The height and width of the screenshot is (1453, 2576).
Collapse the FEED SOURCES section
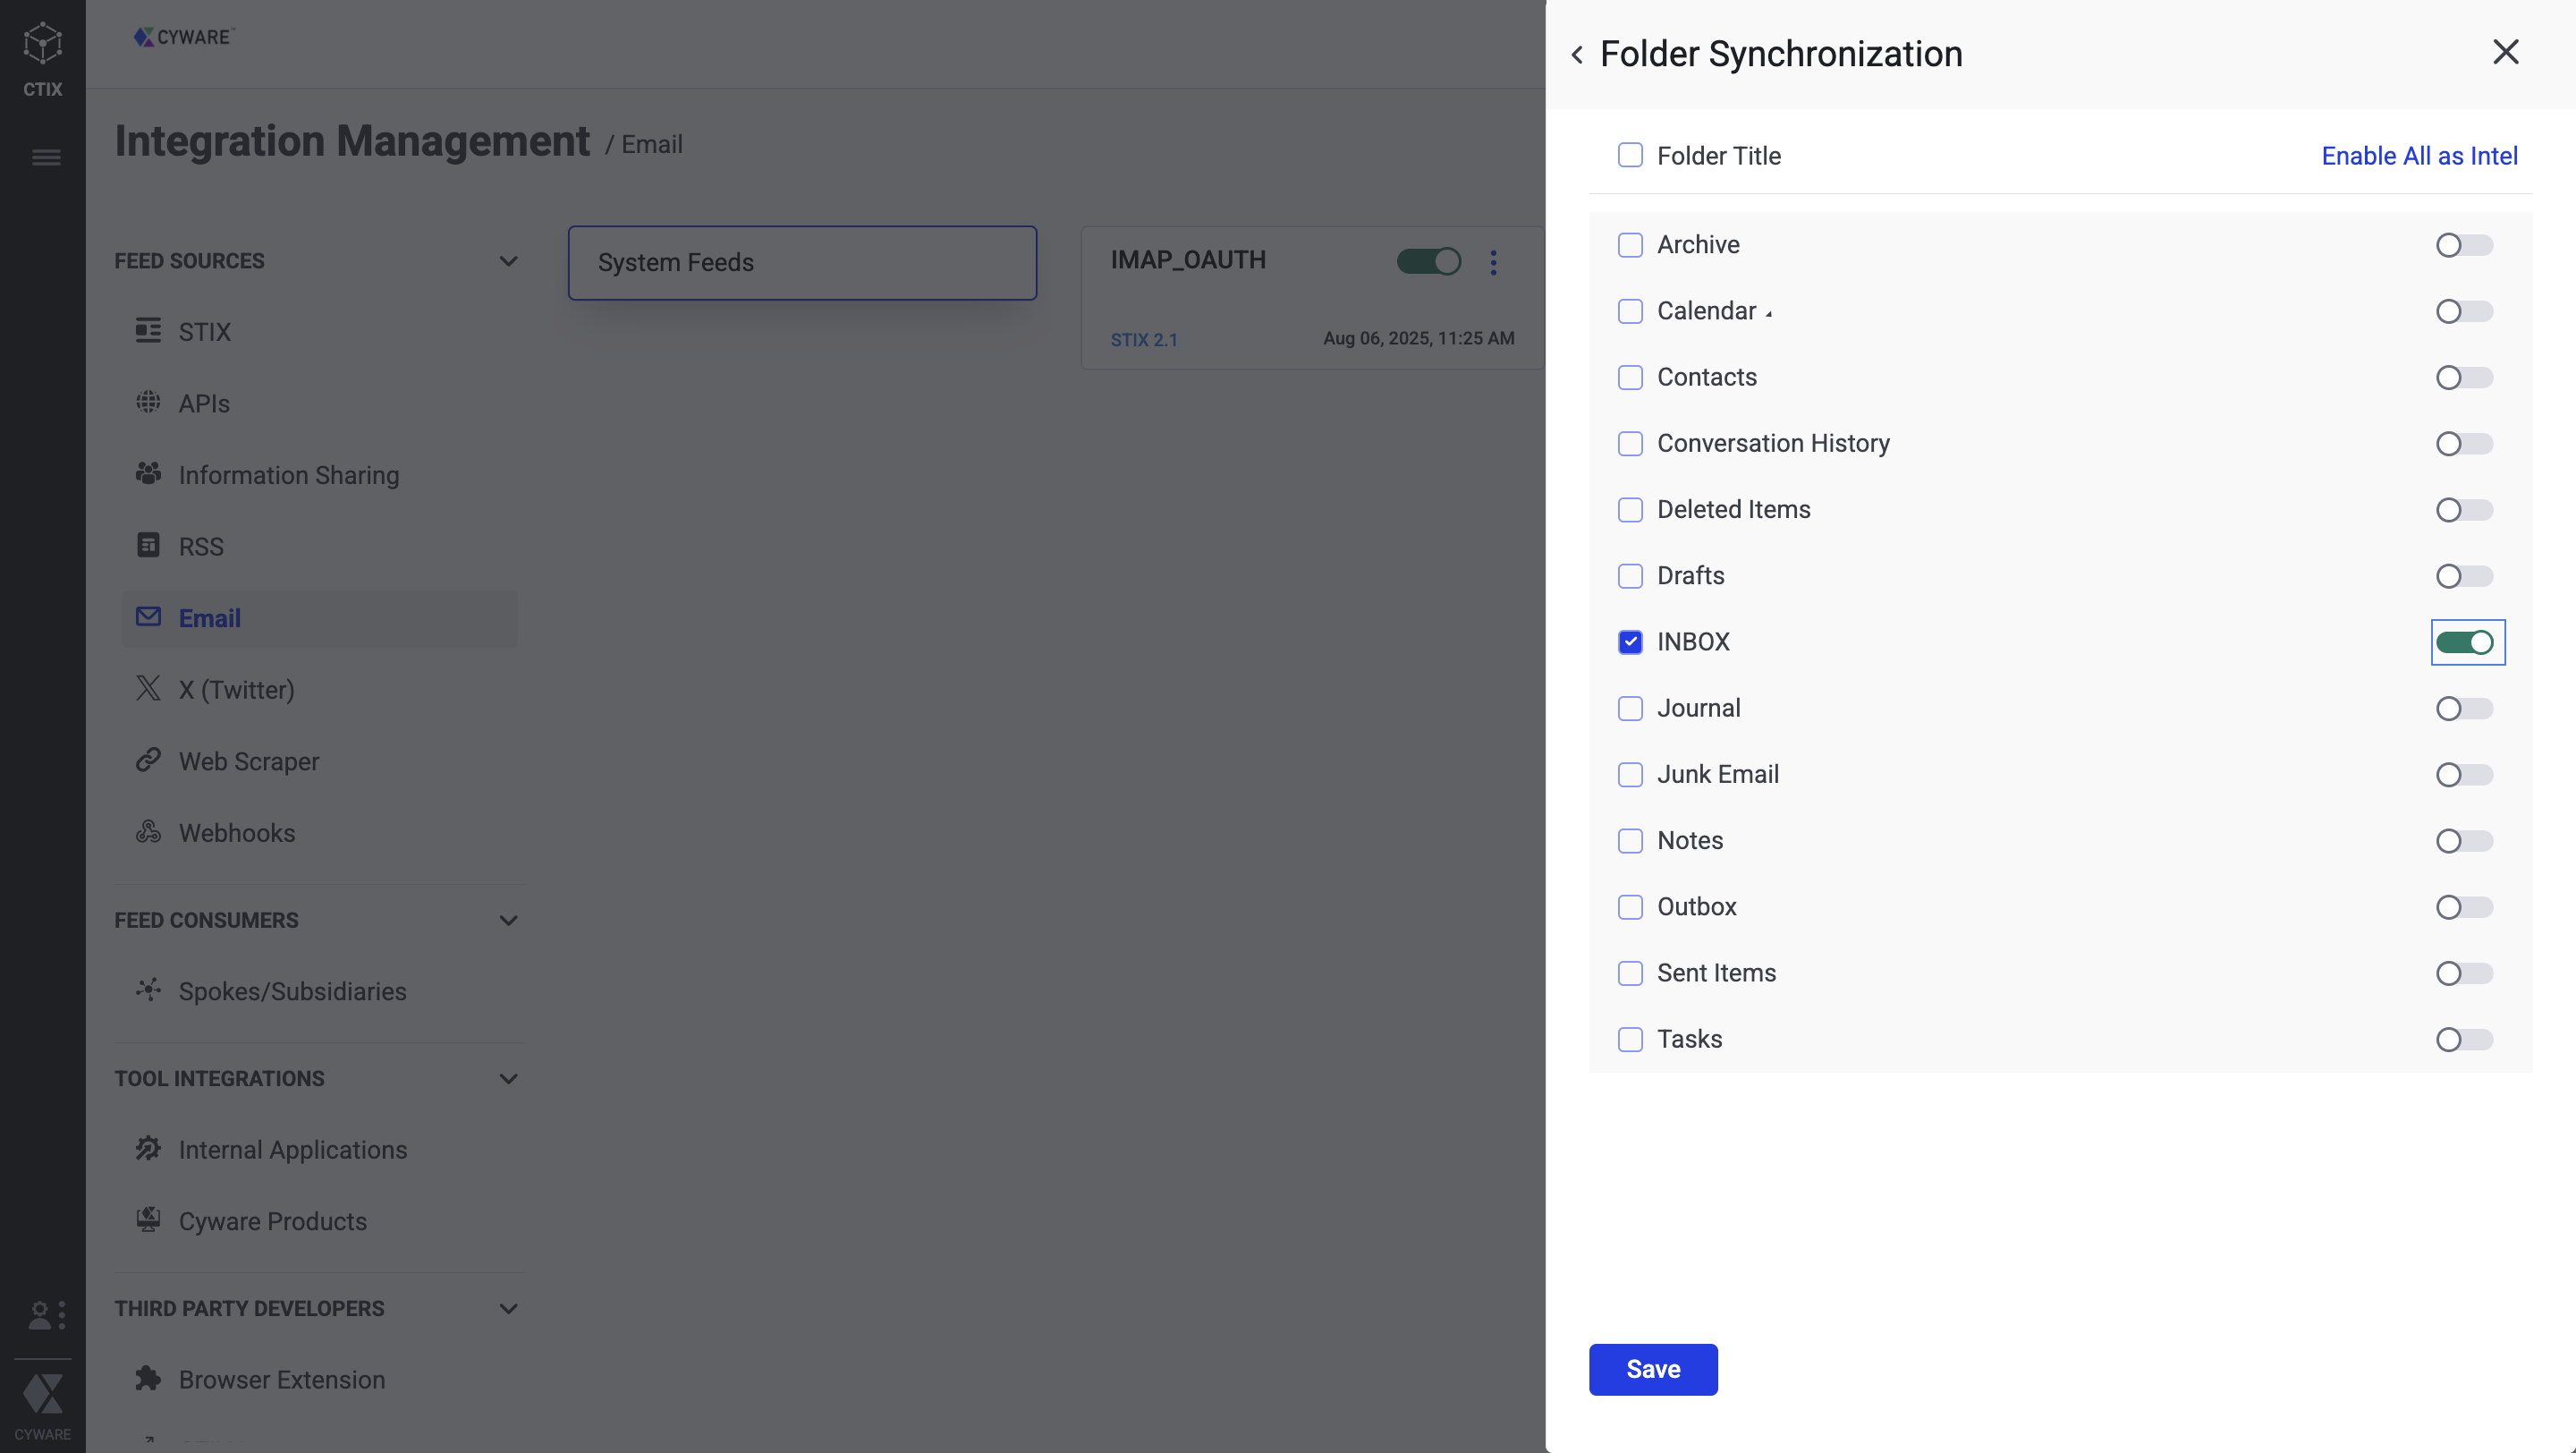[508, 261]
